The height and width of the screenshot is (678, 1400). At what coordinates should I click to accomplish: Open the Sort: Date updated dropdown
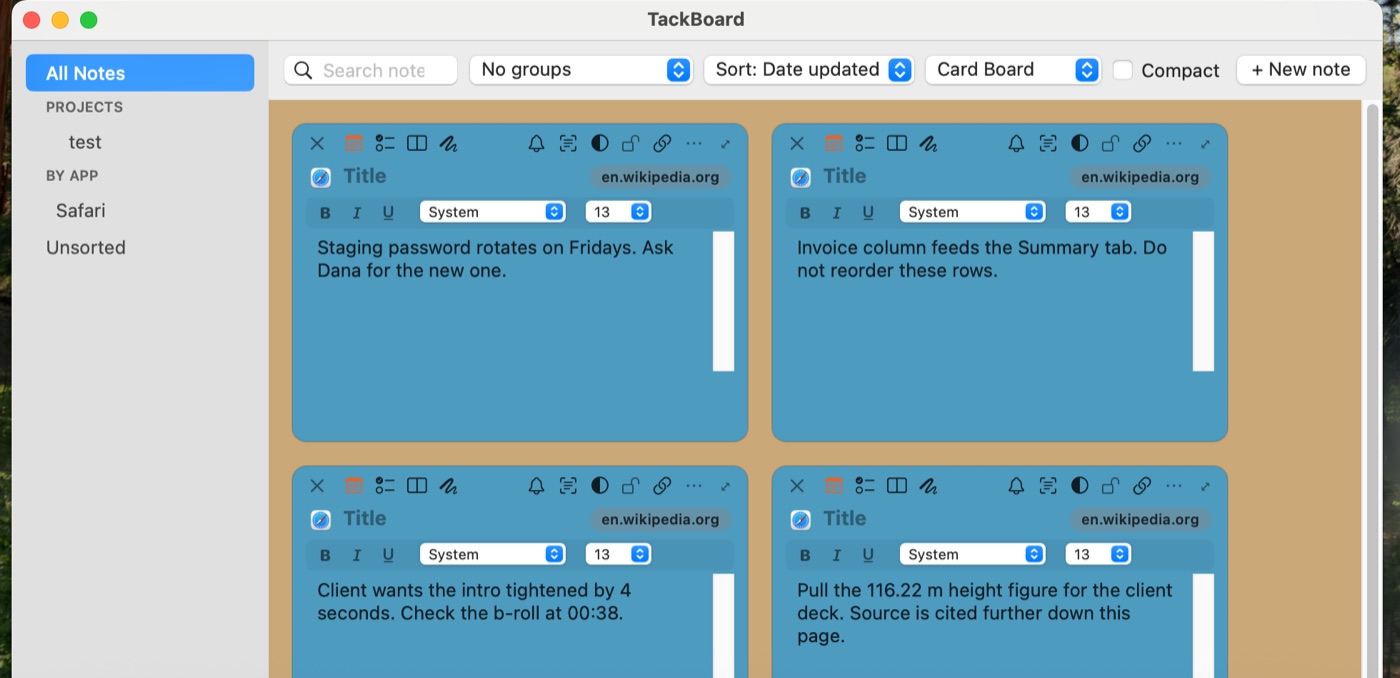coord(809,70)
